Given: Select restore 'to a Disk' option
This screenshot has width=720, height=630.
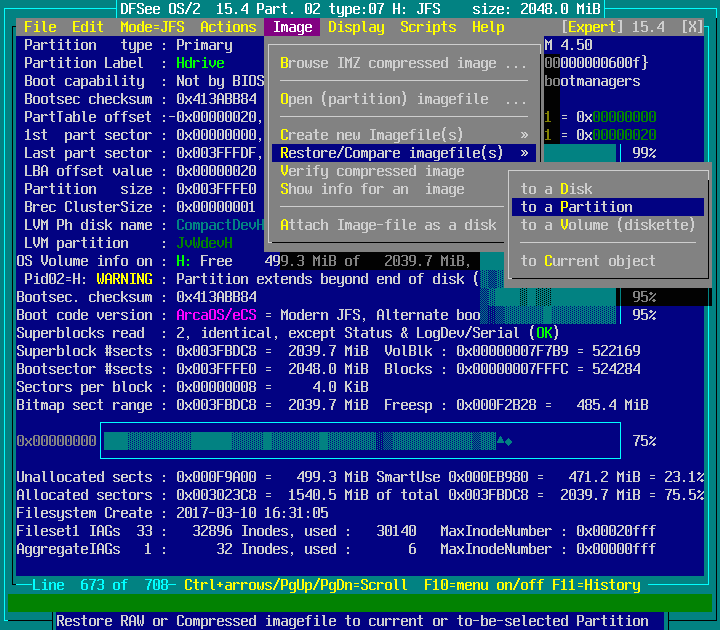Looking at the screenshot, I should click(x=556, y=189).
